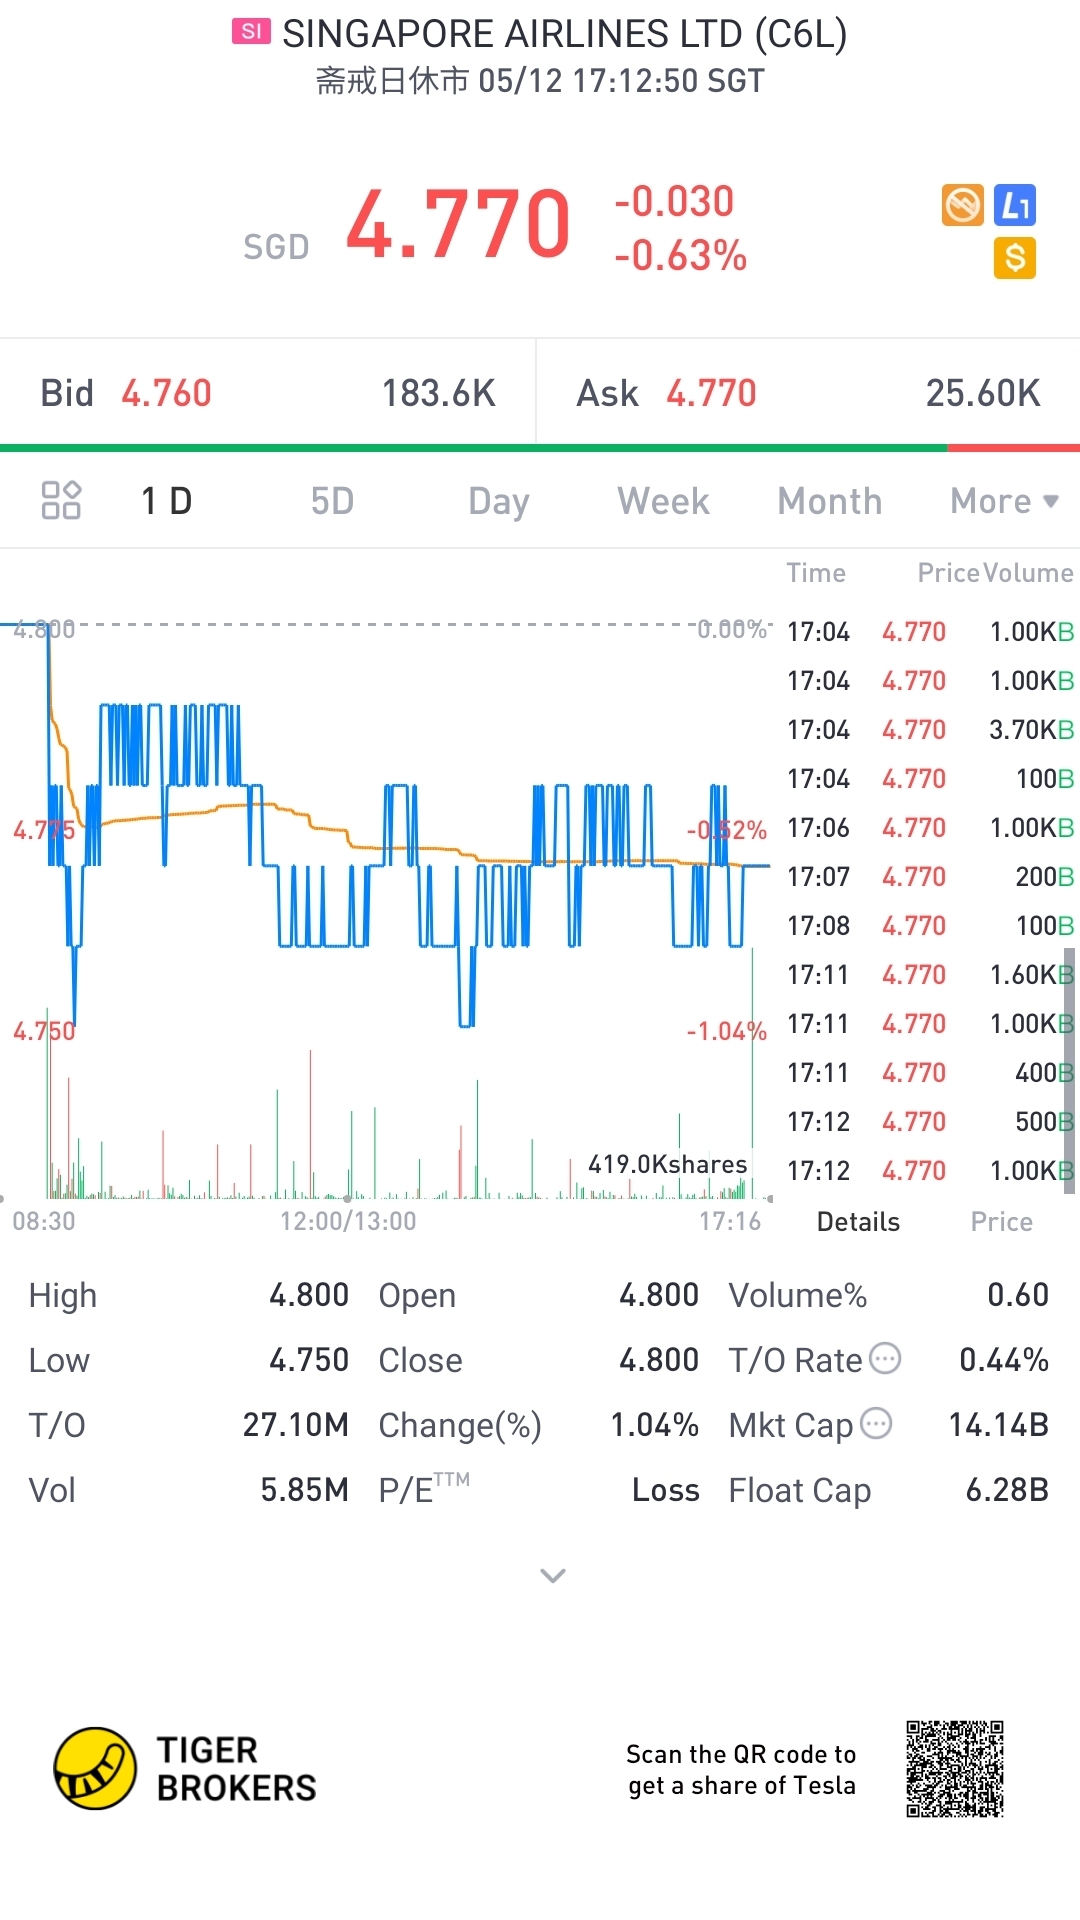The width and height of the screenshot is (1080, 1920).
Task: Tap the High value 4.800
Action: tap(309, 1295)
